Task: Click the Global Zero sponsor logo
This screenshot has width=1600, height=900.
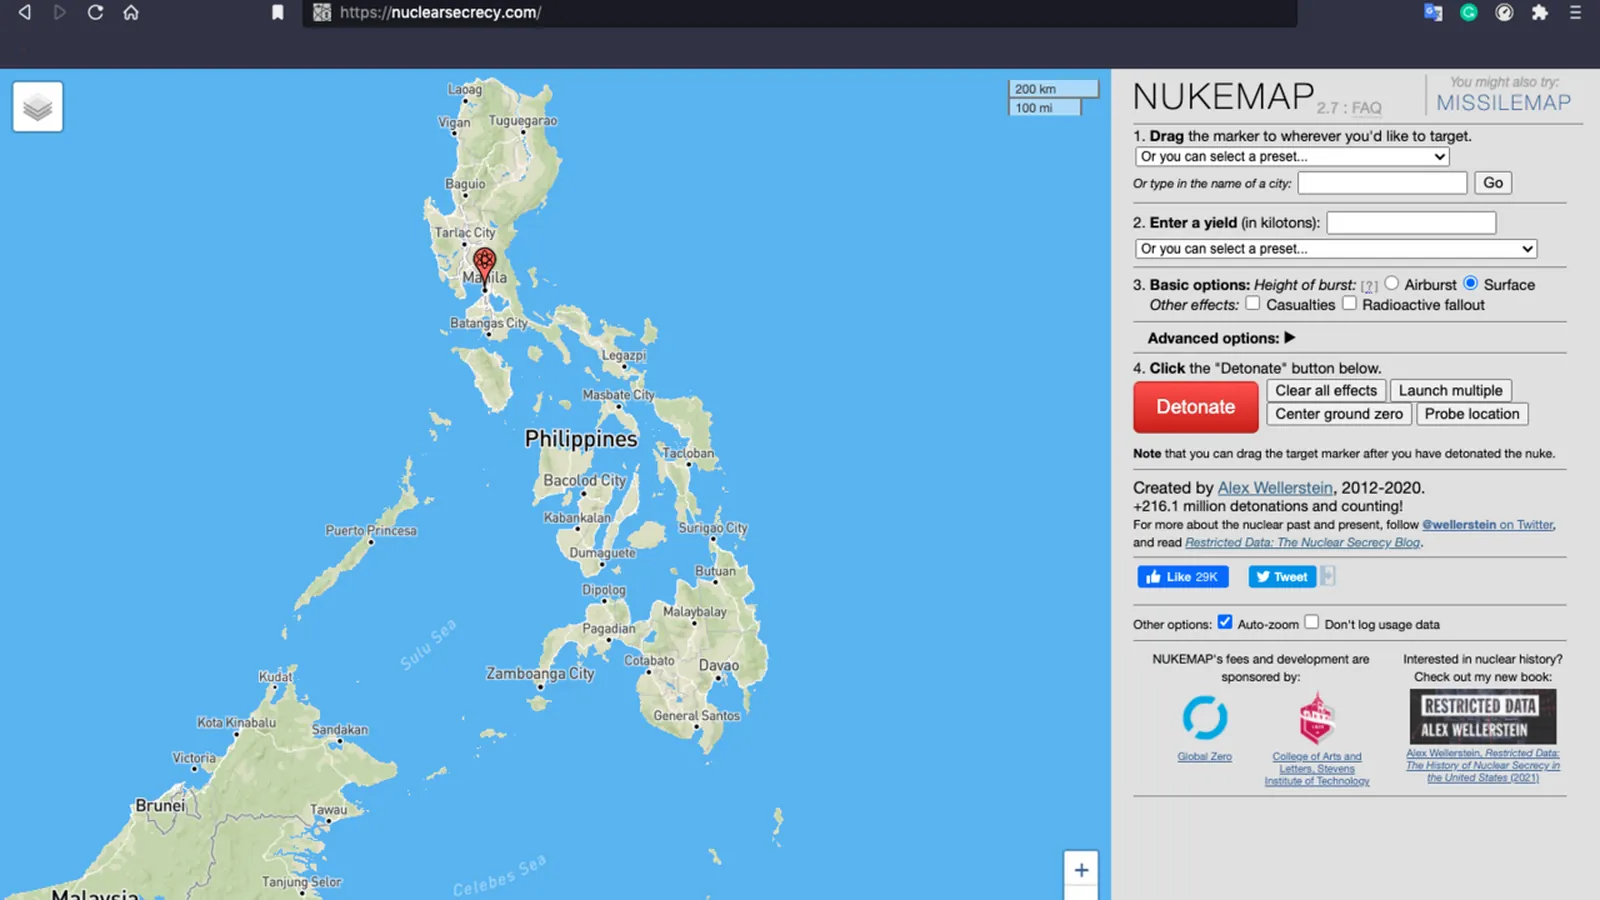Action: click(x=1204, y=718)
